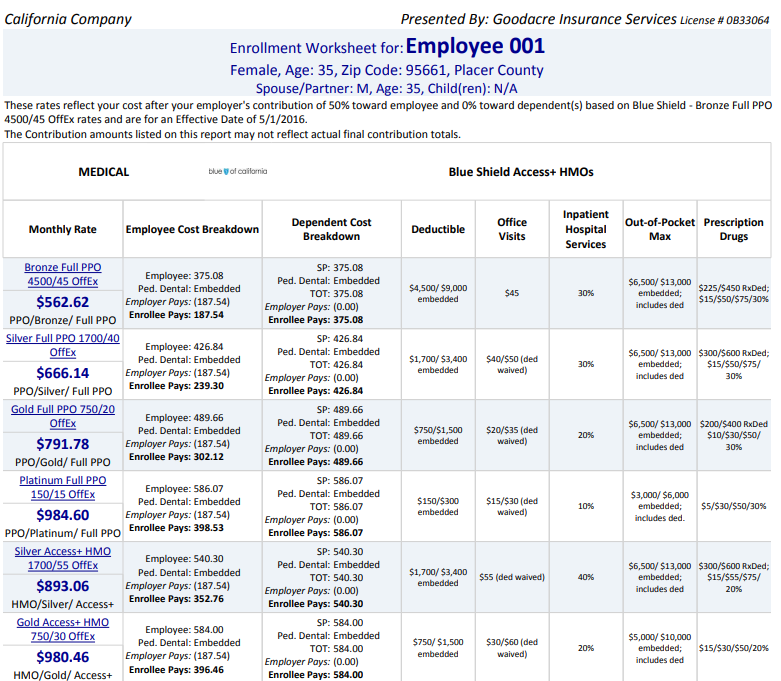The height and width of the screenshot is (681, 781).
Task: Click the Deductible column header
Action: [438, 229]
